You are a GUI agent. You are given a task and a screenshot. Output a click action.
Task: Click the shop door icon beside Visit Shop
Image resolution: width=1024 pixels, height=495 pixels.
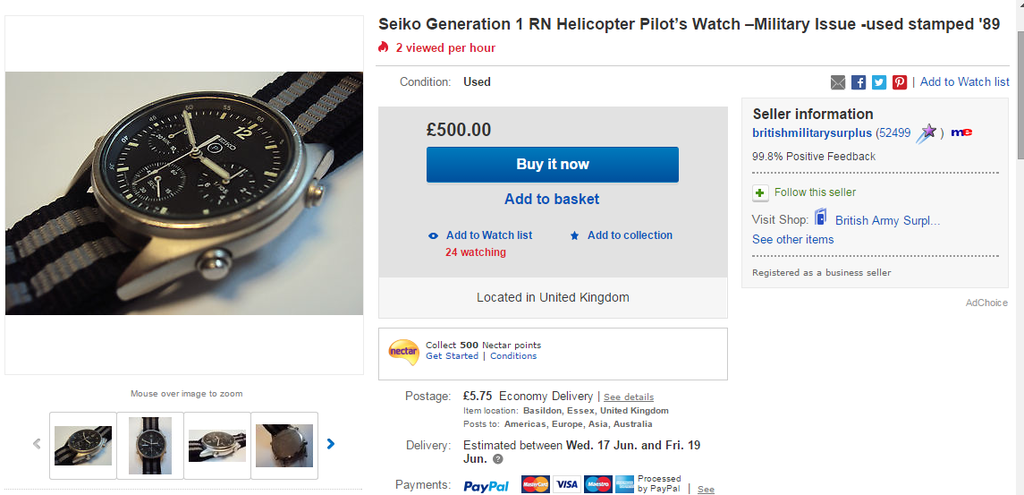tap(821, 218)
